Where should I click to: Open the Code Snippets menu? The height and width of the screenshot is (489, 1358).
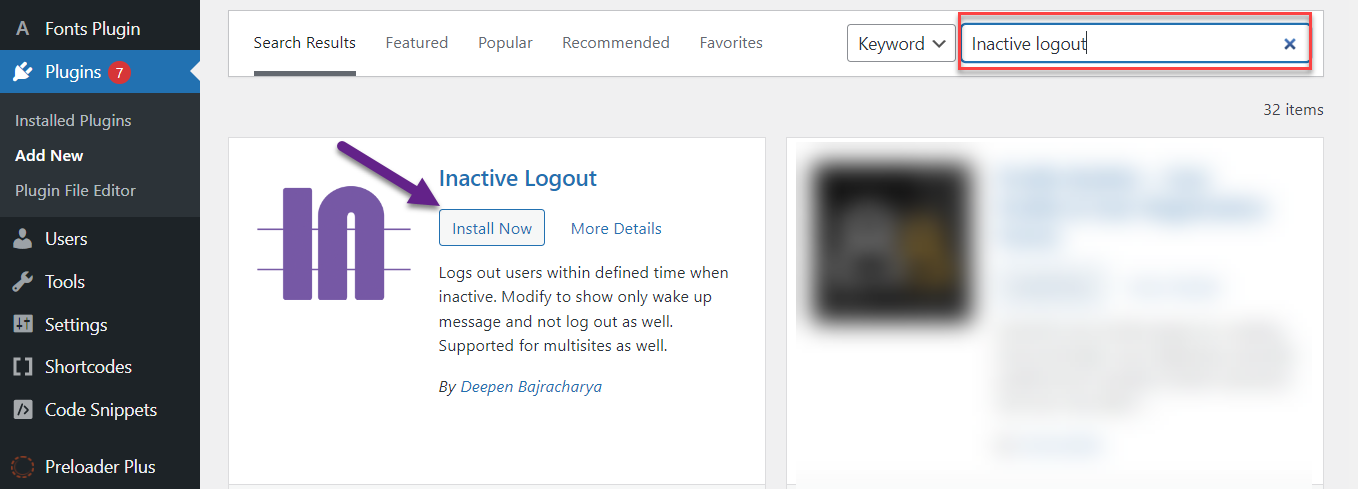pos(100,410)
